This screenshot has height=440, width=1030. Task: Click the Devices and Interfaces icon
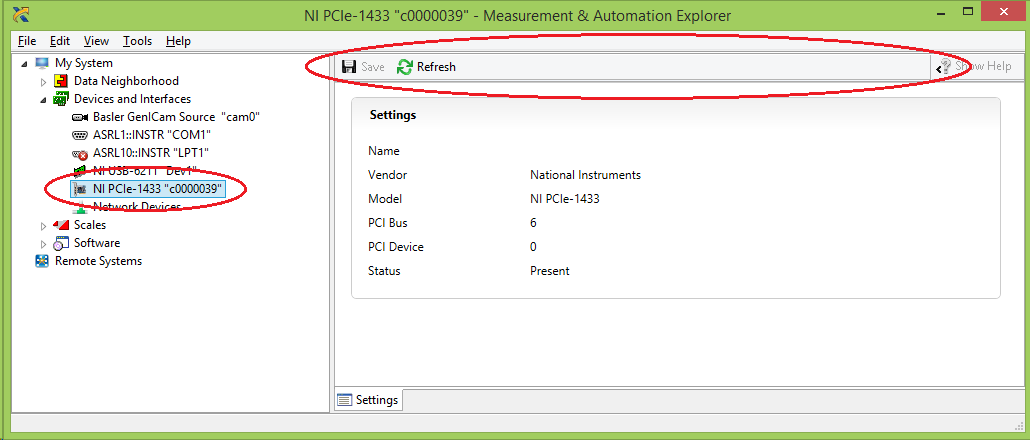[61, 99]
